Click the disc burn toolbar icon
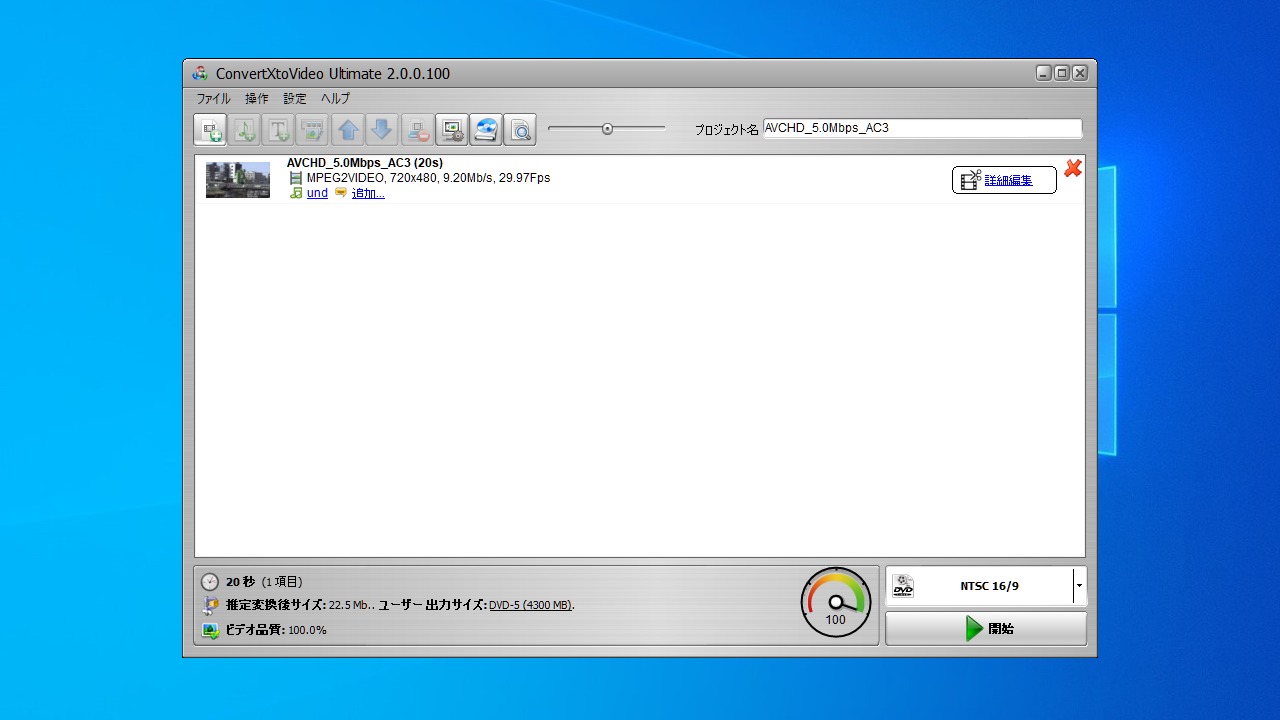Viewport: 1280px width, 720px height. [x=486, y=130]
